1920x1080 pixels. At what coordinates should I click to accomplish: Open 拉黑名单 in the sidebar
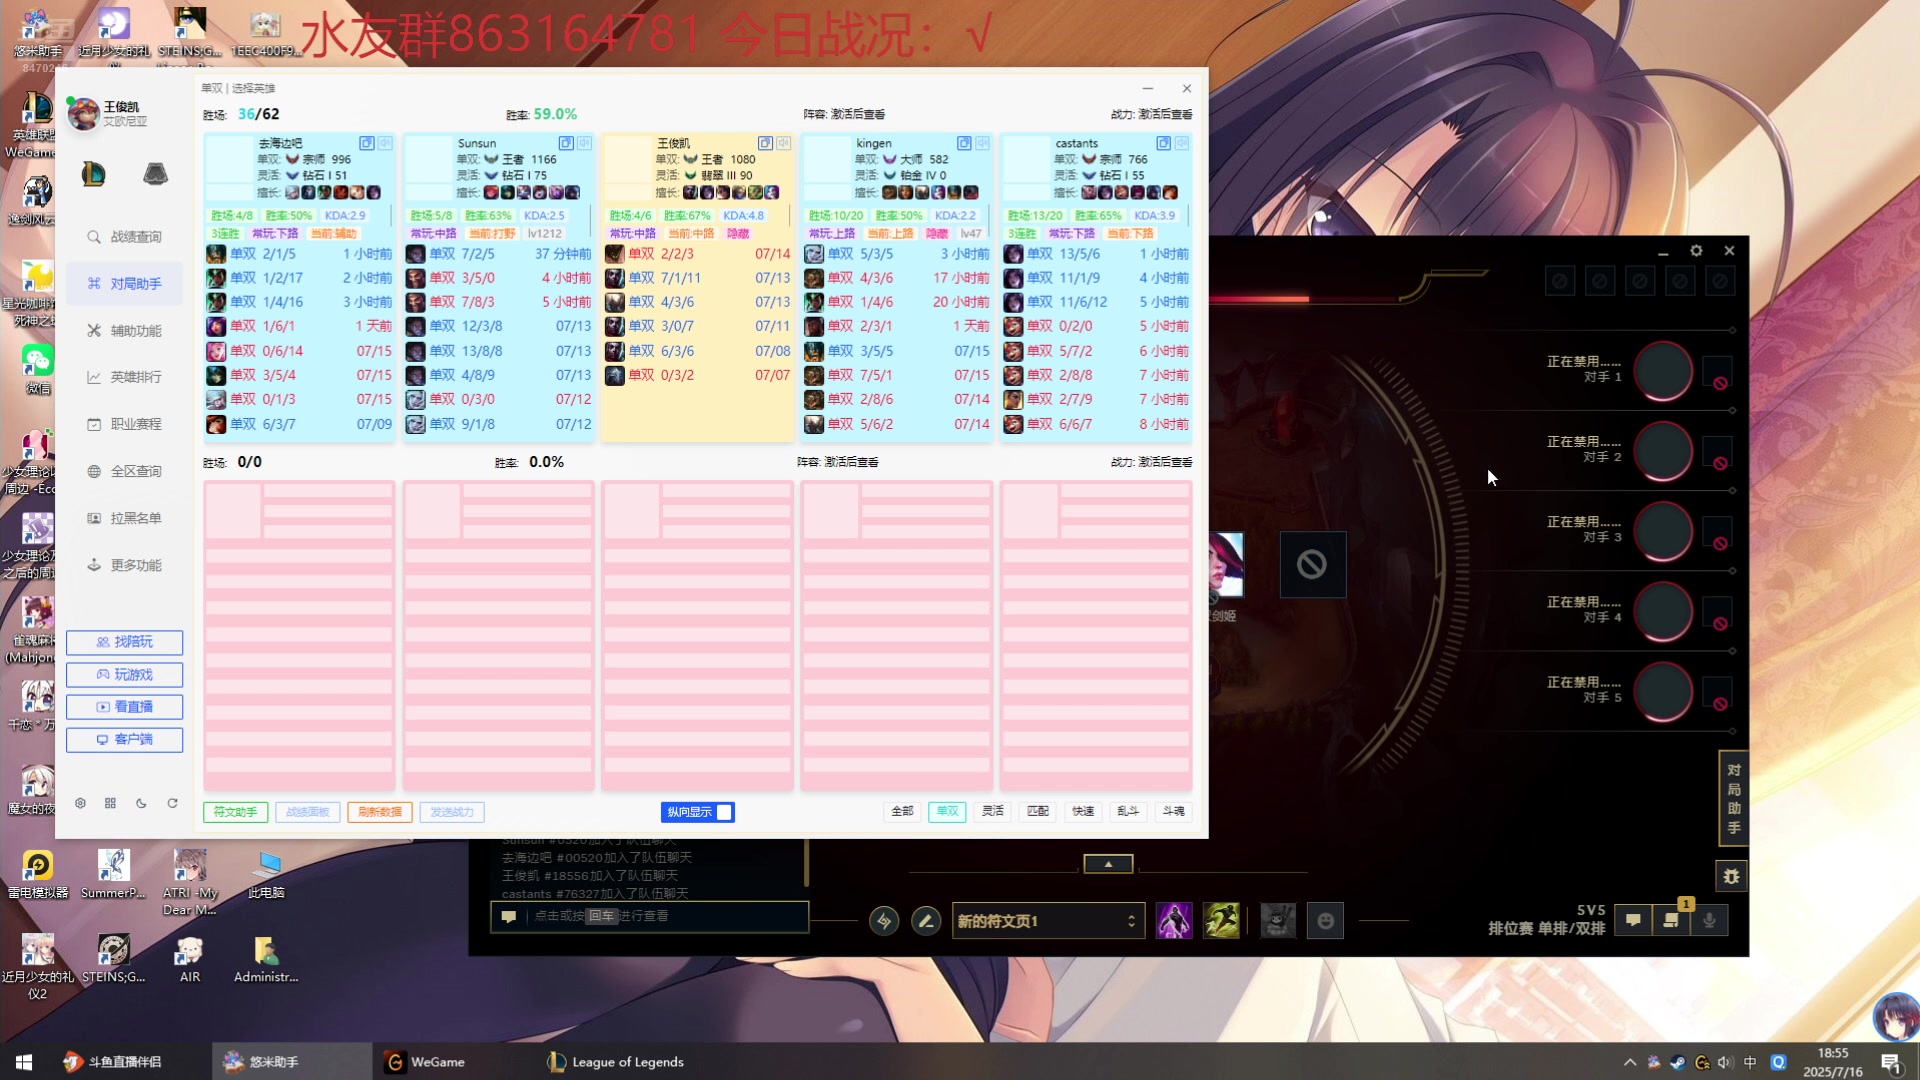(x=126, y=518)
